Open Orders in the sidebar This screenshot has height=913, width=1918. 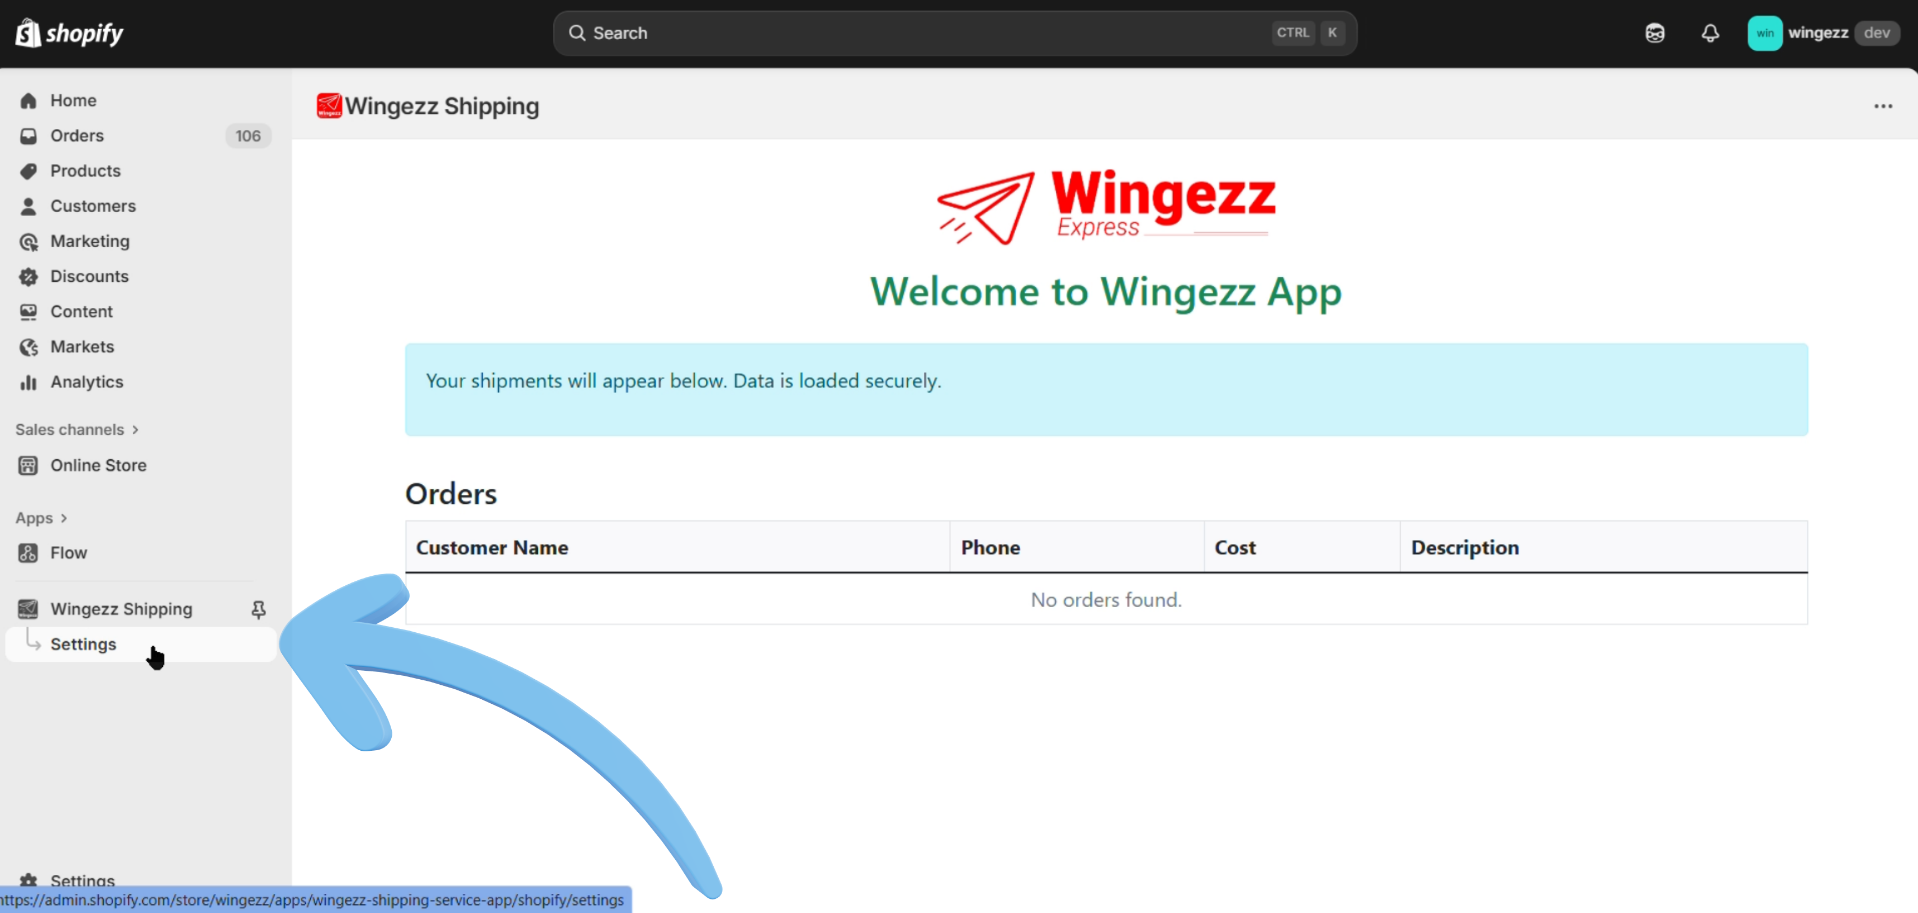[77, 136]
